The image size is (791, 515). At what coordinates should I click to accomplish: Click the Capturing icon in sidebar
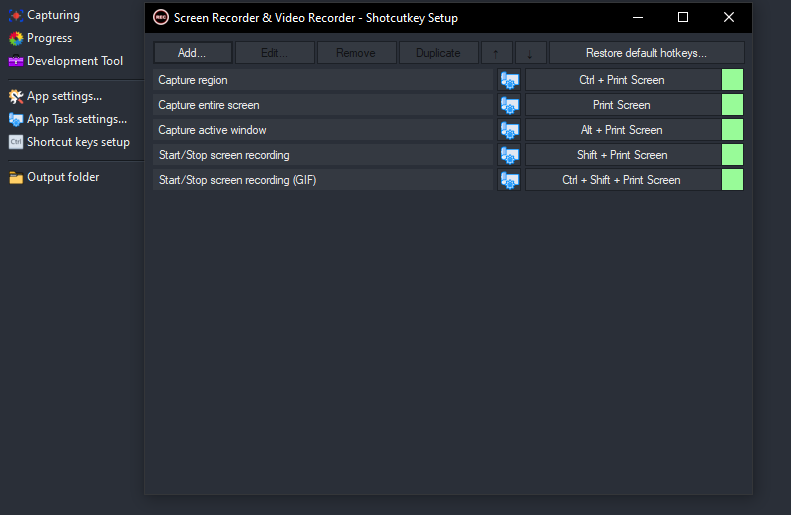point(16,16)
